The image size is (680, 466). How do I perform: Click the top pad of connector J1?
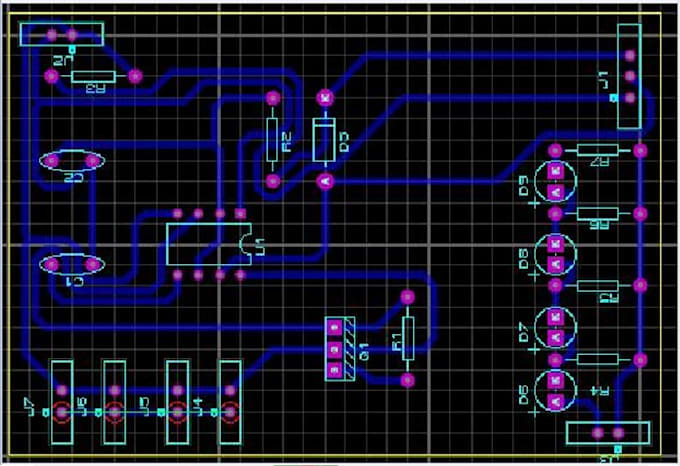(x=630, y=55)
